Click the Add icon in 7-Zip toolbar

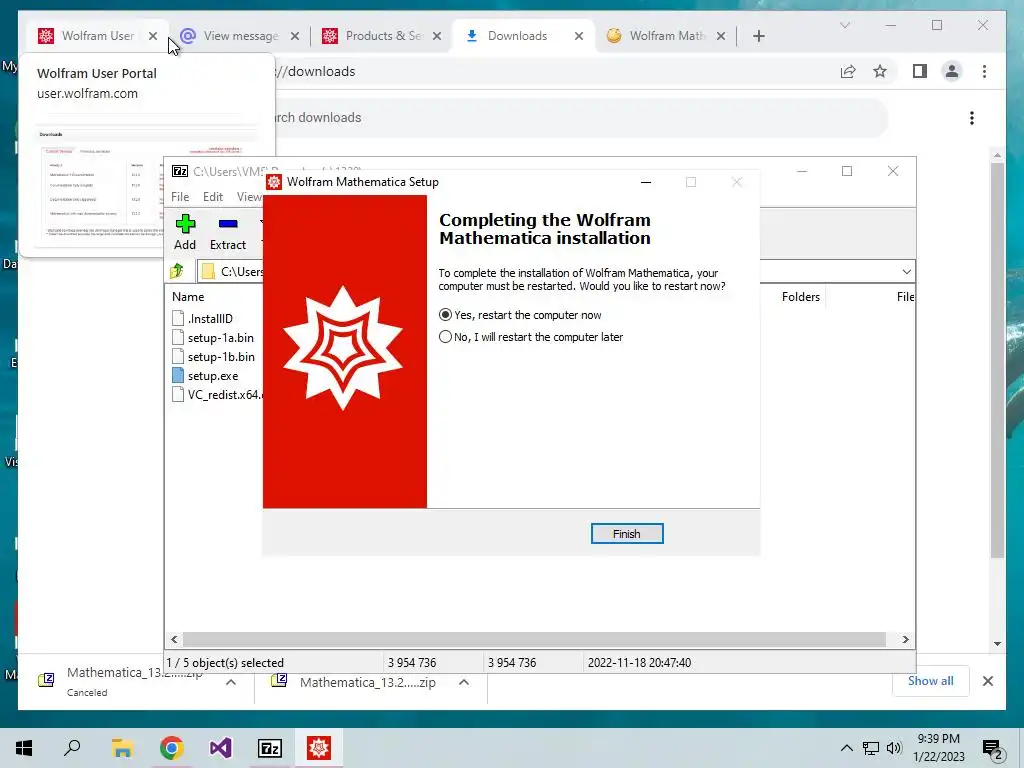pos(185,232)
